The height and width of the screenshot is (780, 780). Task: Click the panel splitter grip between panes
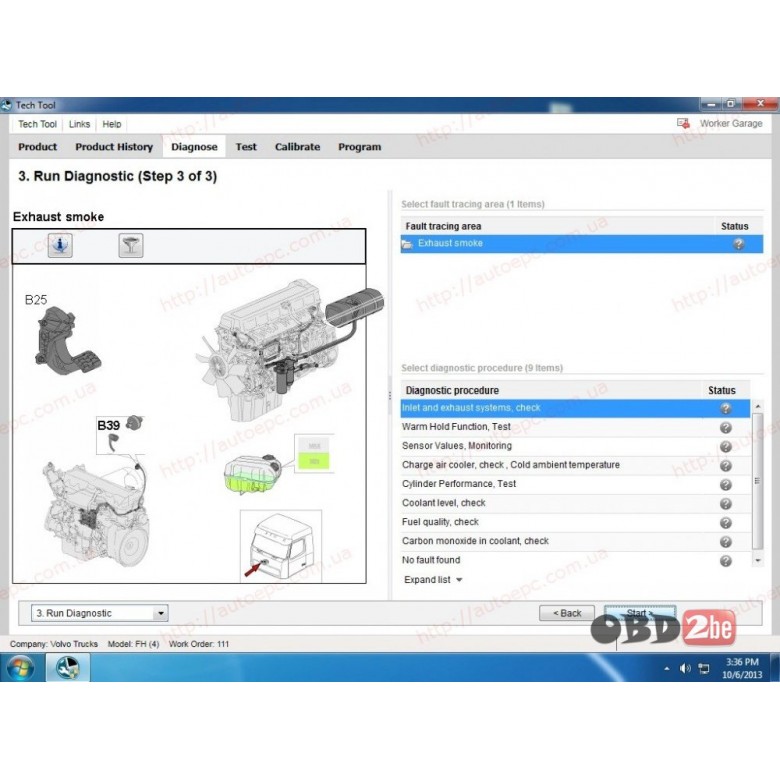[390, 396]
